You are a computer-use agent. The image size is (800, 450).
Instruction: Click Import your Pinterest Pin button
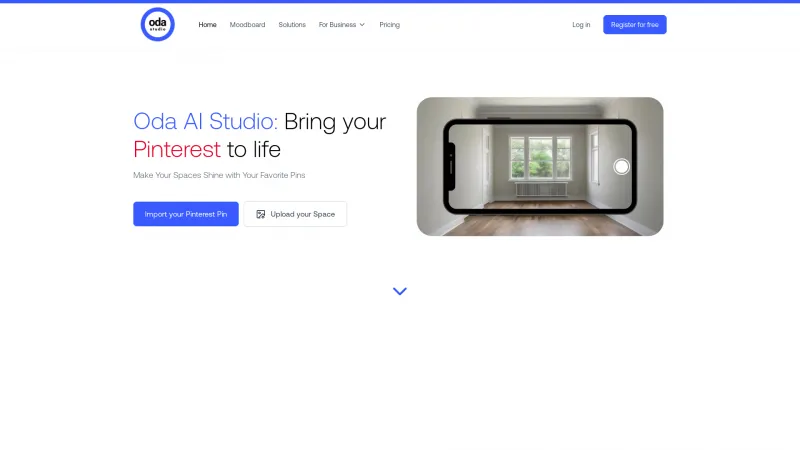(186, 214)
